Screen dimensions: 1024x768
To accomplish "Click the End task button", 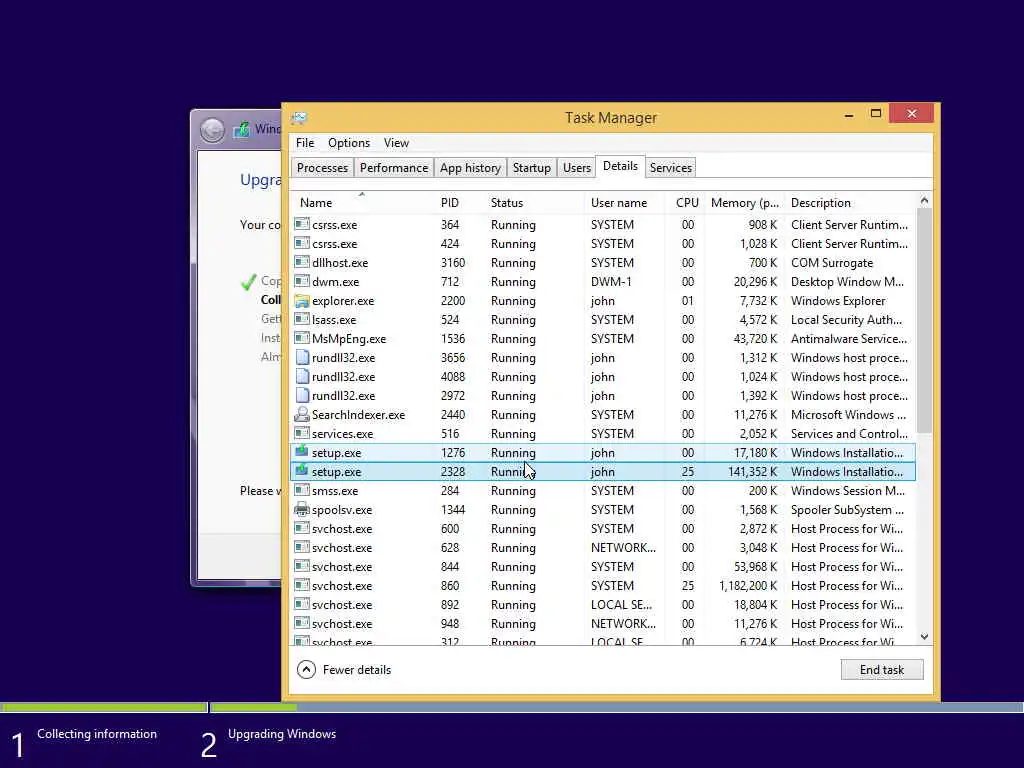I will point(882,669).
